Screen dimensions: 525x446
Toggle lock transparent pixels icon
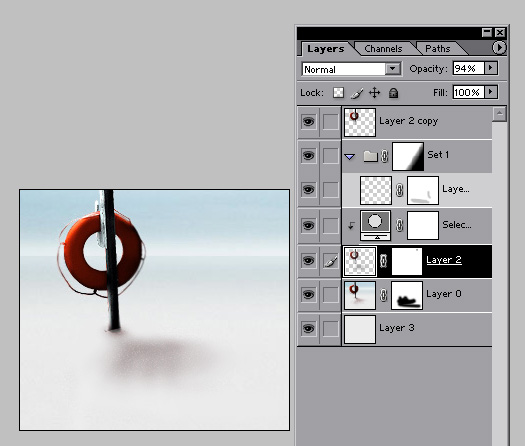tap(338, 92)
